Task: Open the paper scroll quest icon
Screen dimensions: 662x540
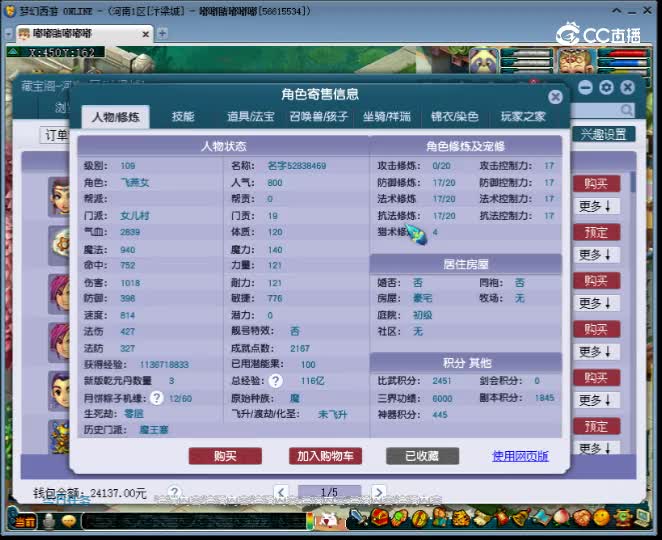Action: pos(482,518)
